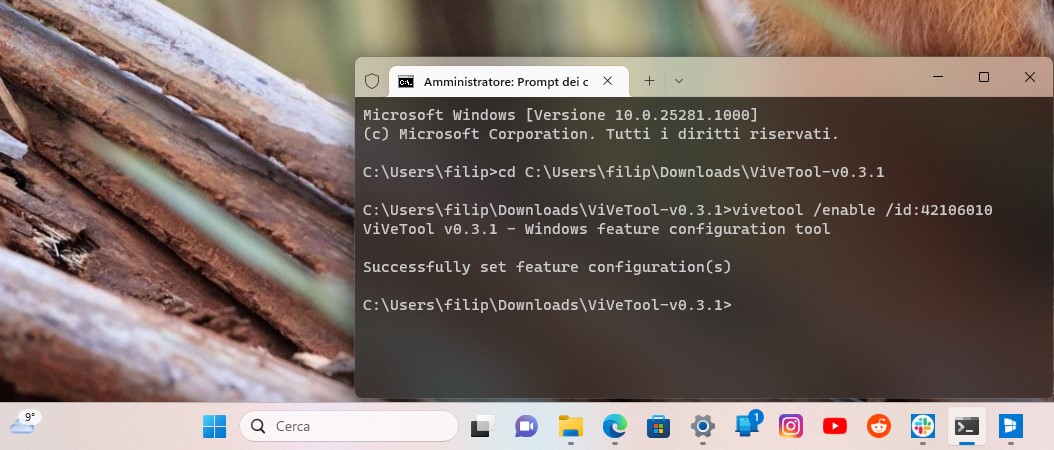1054x450 pixels.
Task: Click the command prompt icon in tab
Action: tap(406, 81)
